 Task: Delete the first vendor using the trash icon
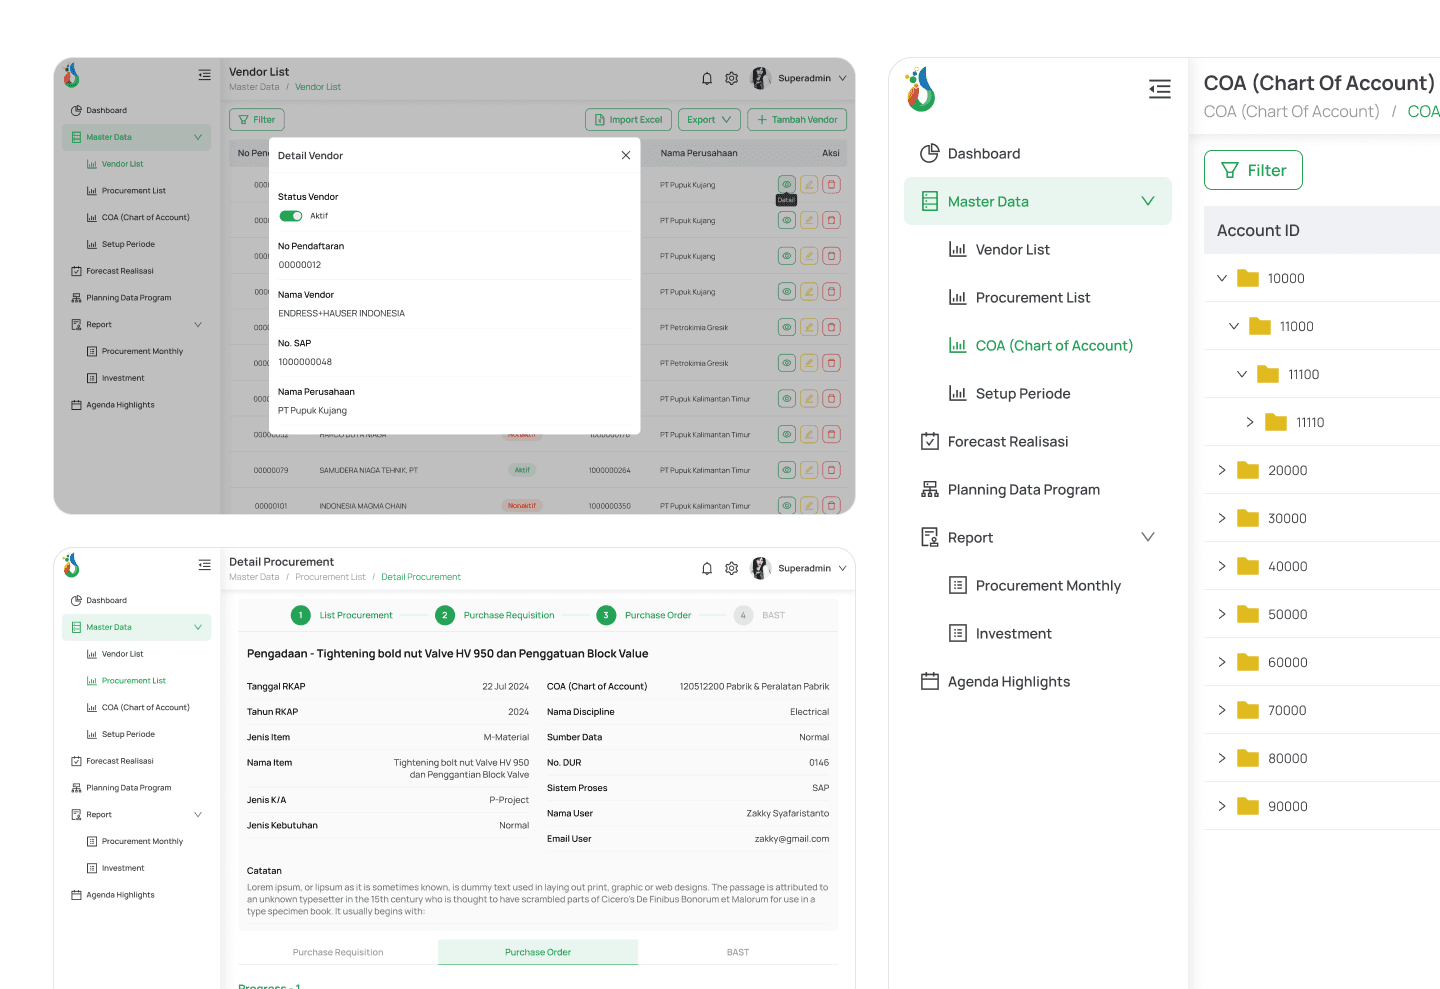pos(831,184)
